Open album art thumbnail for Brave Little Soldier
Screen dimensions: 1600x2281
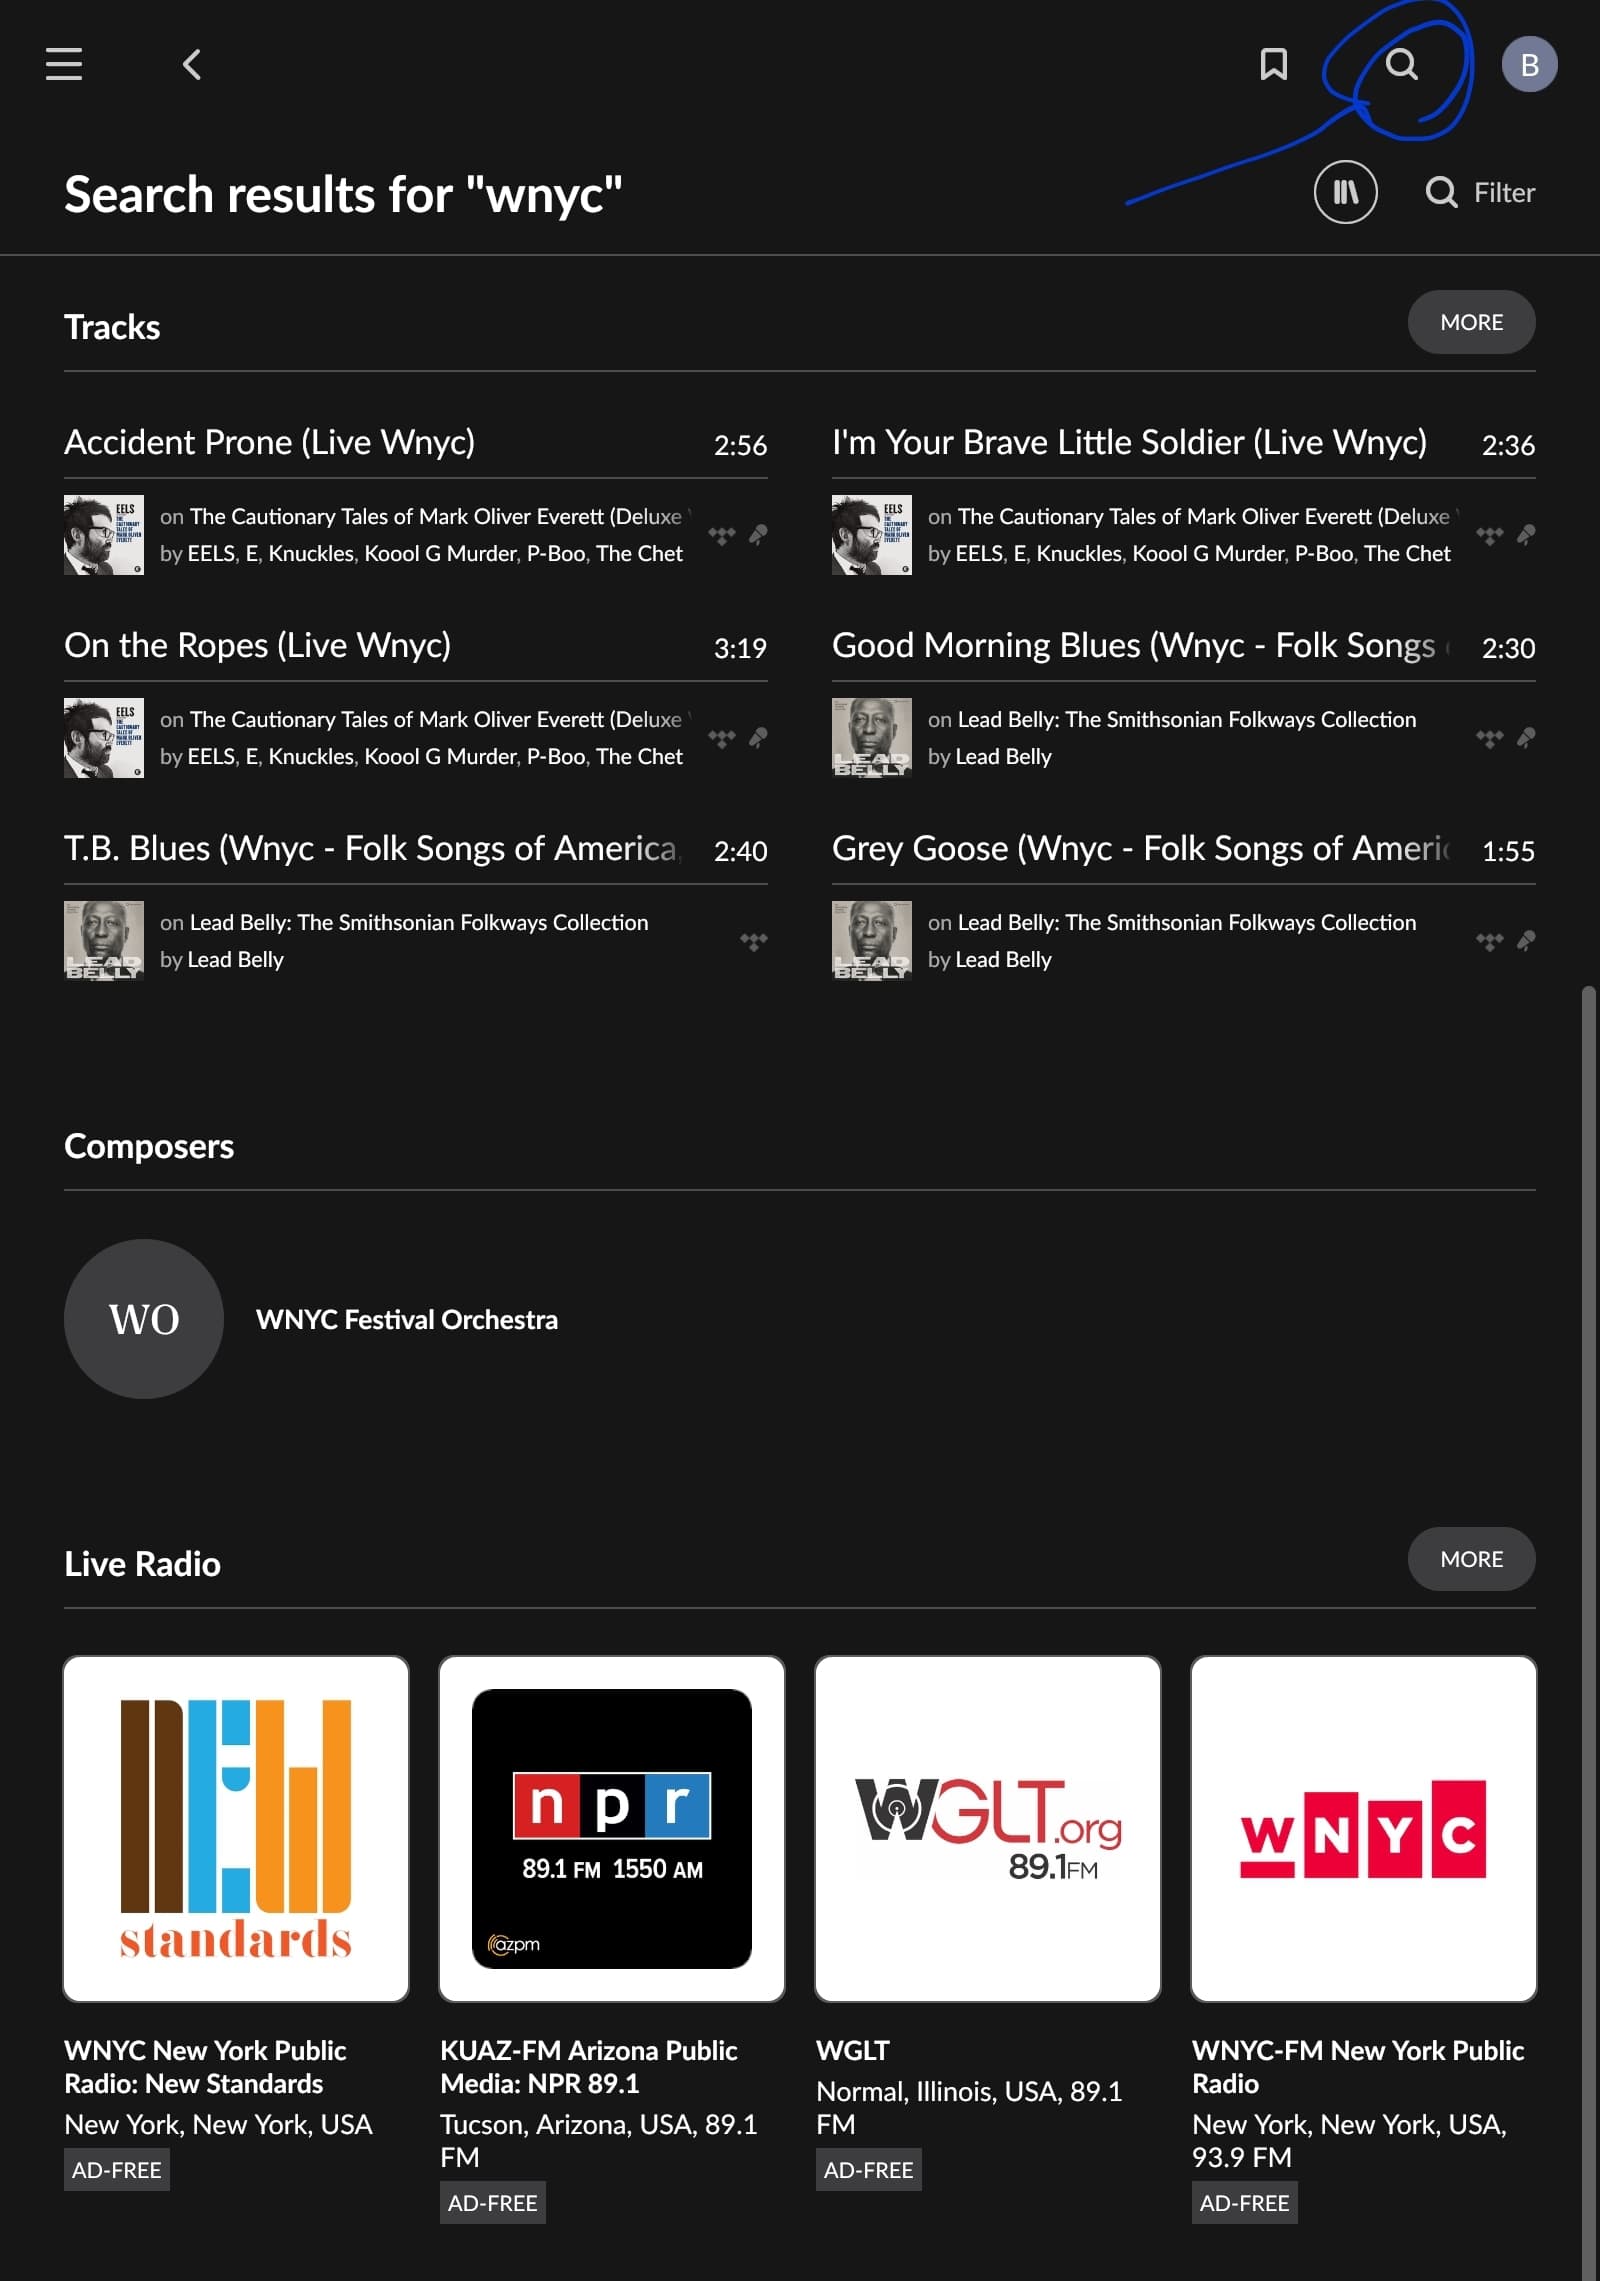872,535
